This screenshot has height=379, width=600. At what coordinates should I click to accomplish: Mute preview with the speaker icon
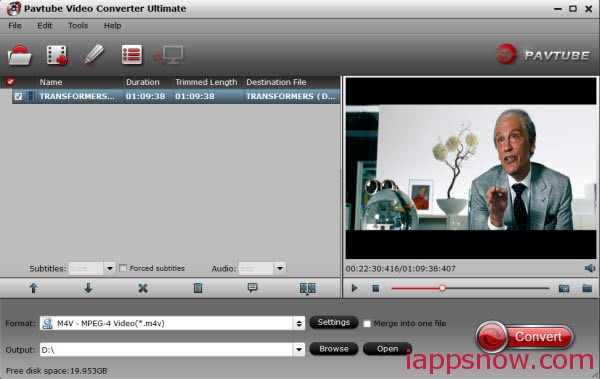tap(590, 268)
